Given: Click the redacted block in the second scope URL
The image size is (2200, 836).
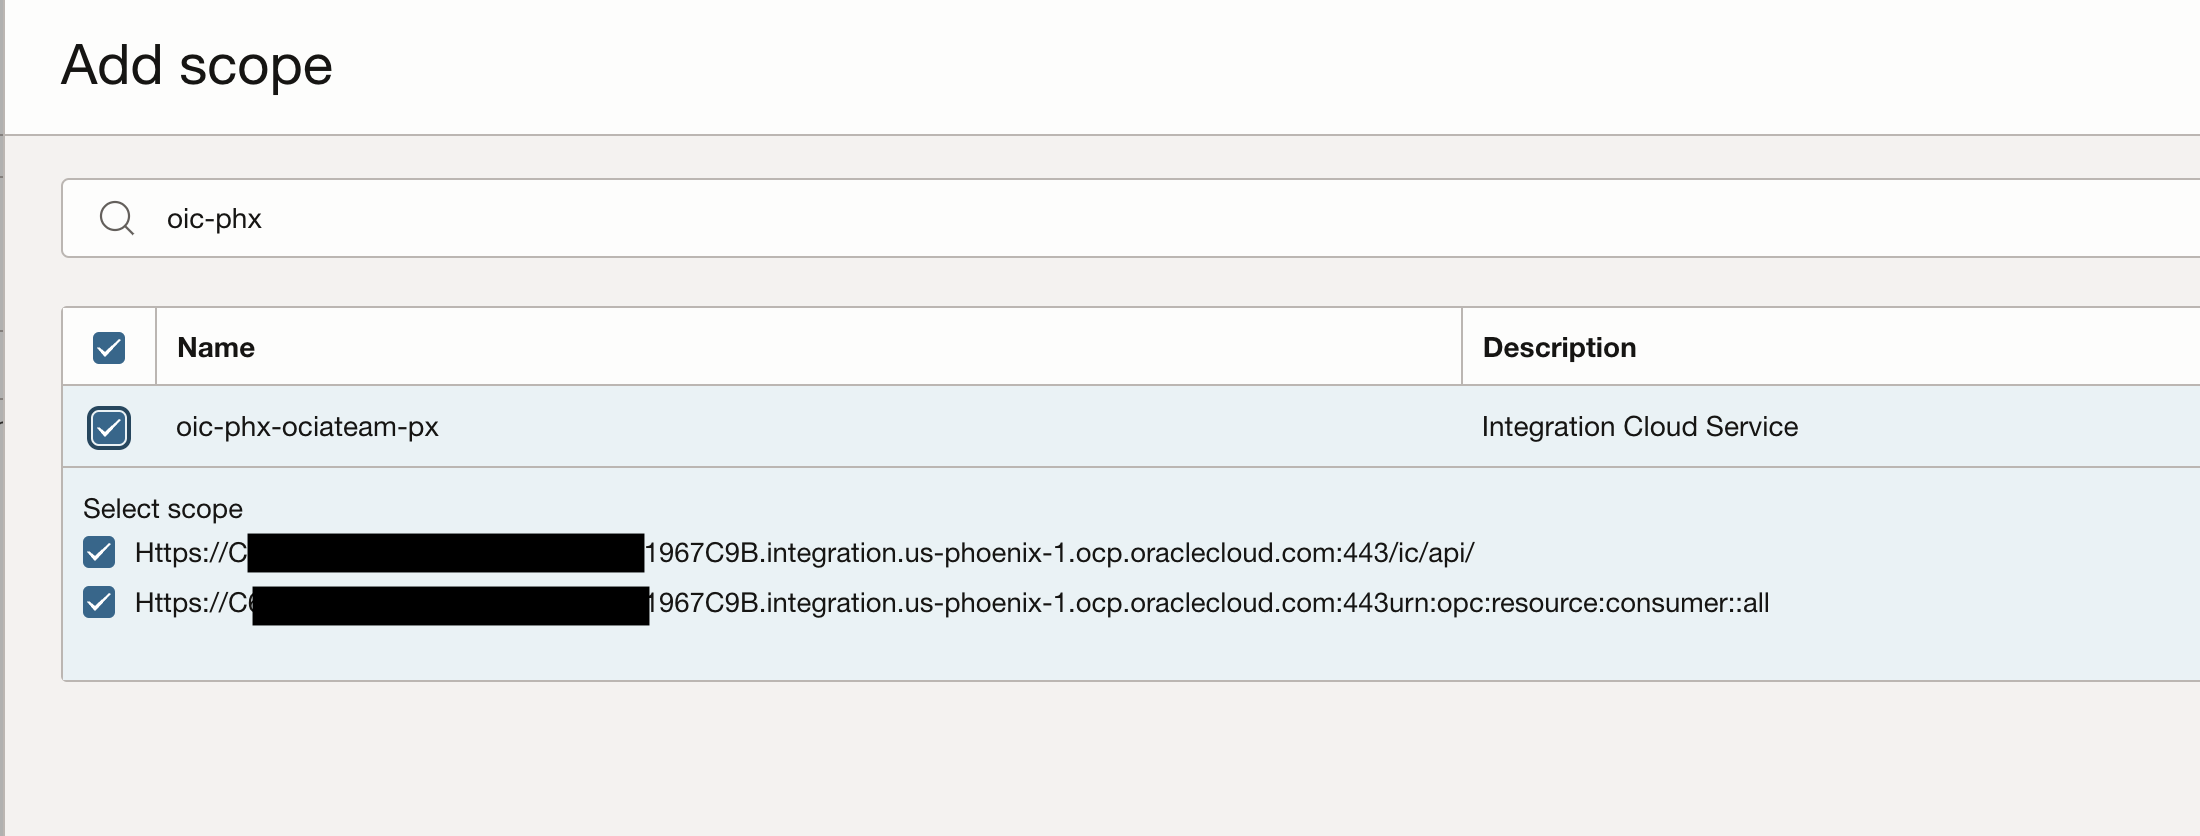Looking at the screenshot, I should tap(451, 606).
